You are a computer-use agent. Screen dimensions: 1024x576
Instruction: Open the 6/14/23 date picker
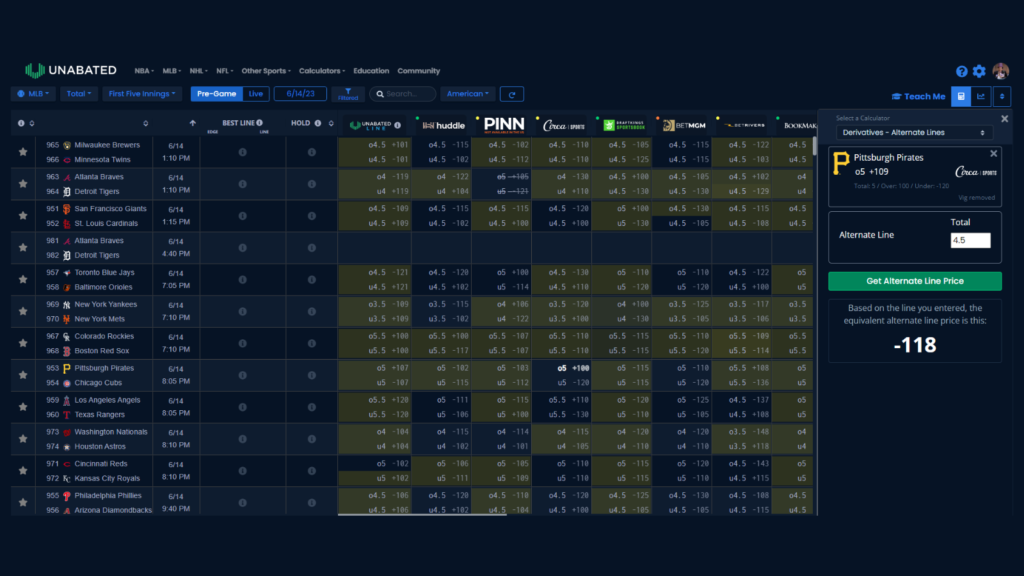[x=300, y=94]
